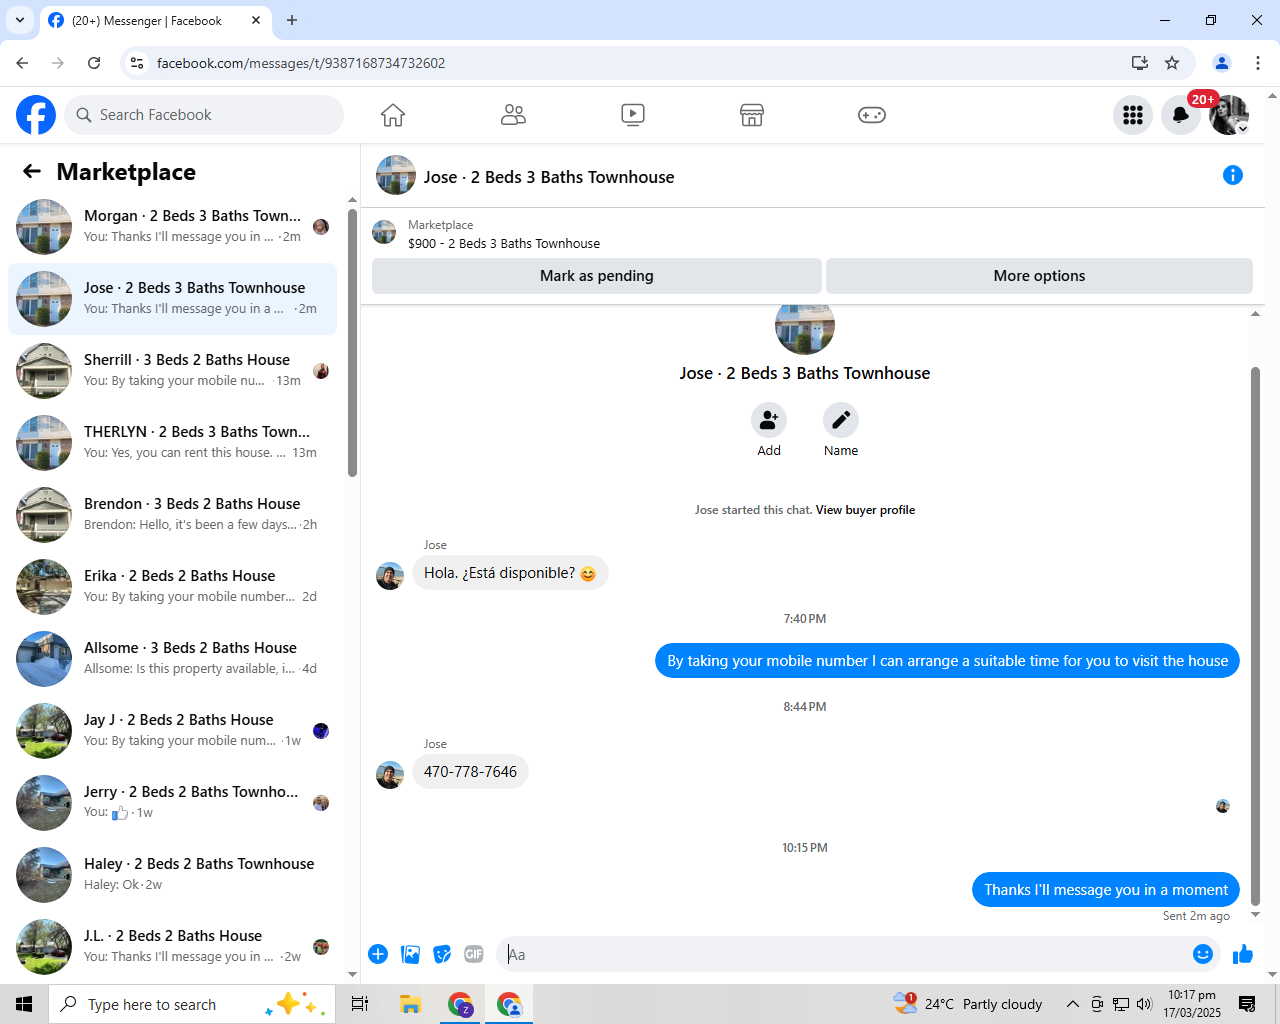Choose a sticker icon in composer
The width and height of the screenshot is (1280, 1024).
tap(442, 954)
